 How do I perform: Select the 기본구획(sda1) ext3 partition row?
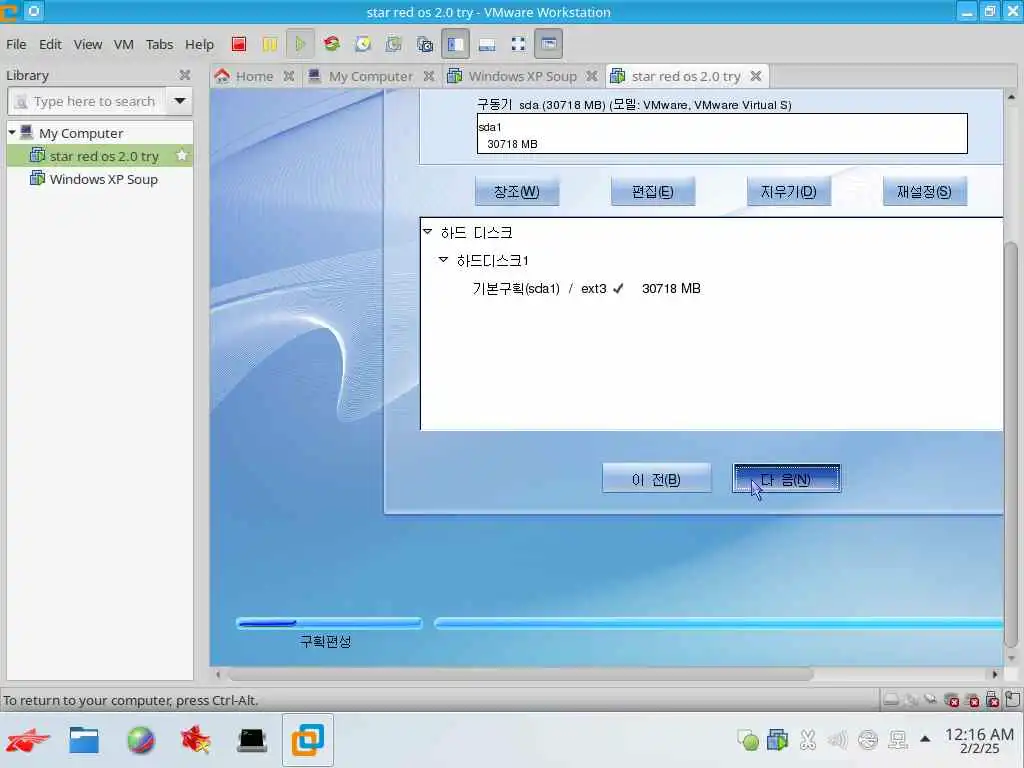(586, 289)
